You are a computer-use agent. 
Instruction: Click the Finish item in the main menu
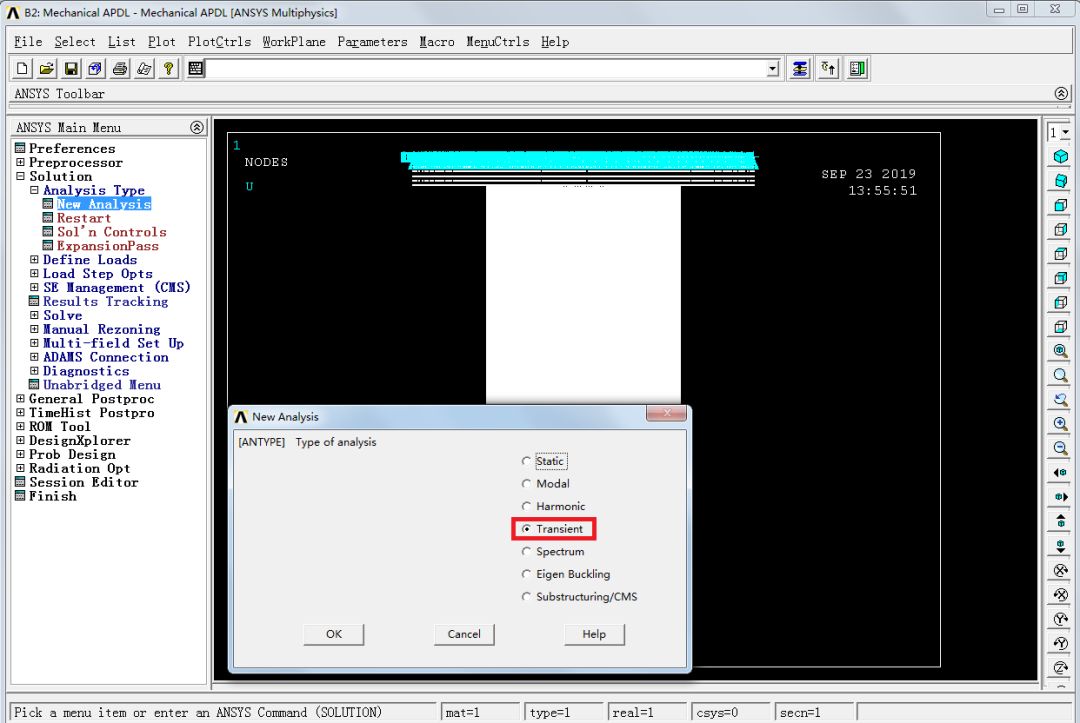(52, 496)
